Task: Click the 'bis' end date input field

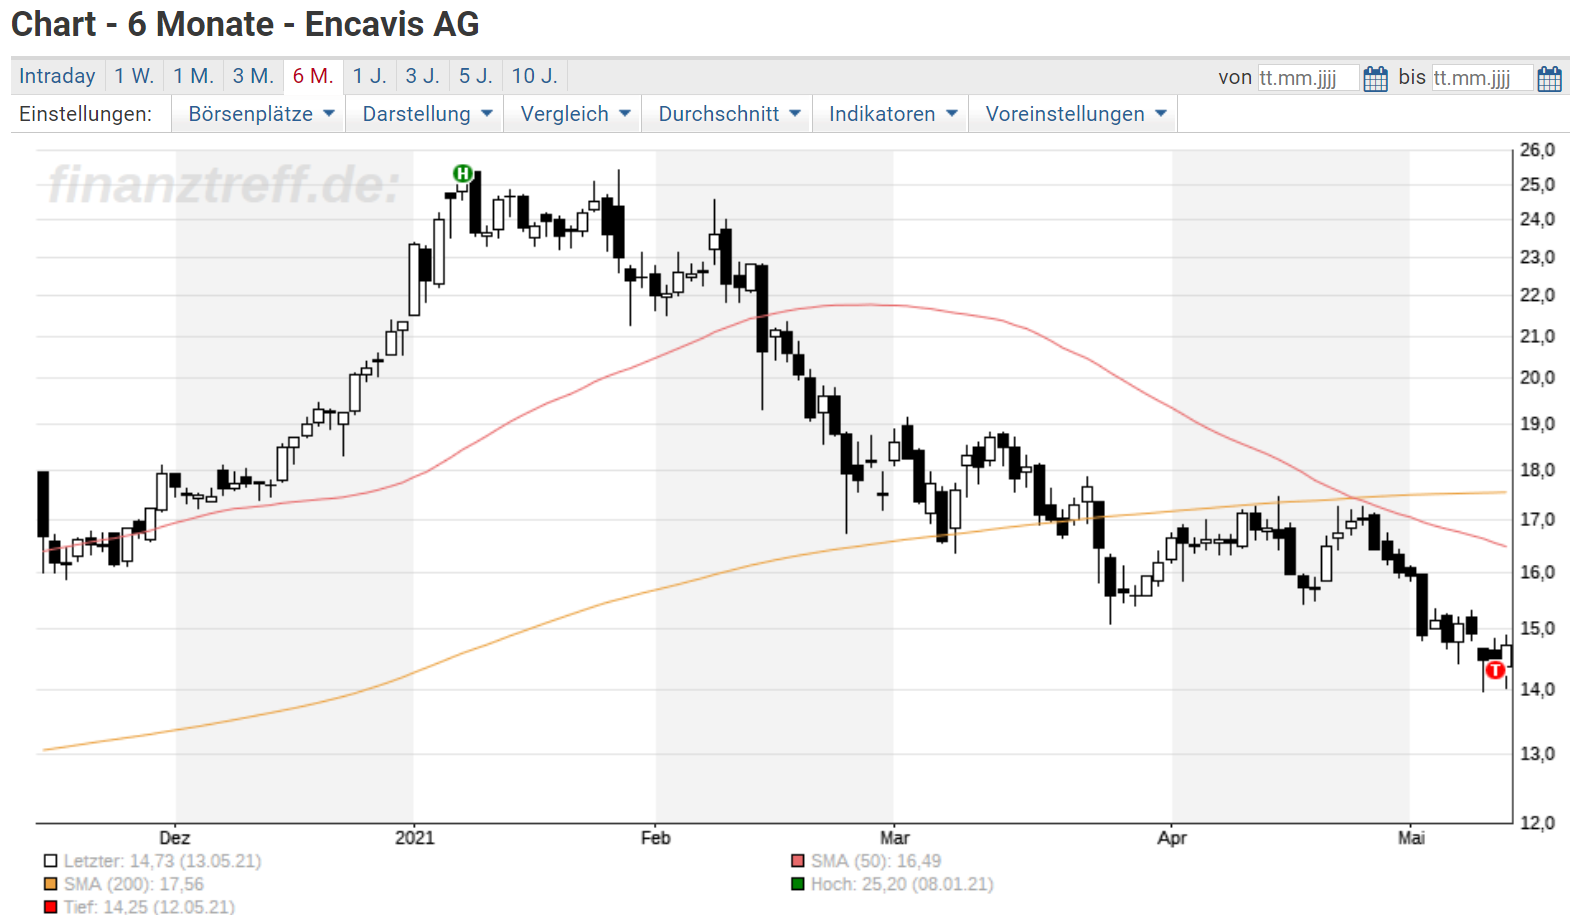Action: (x=1482, y=78)
